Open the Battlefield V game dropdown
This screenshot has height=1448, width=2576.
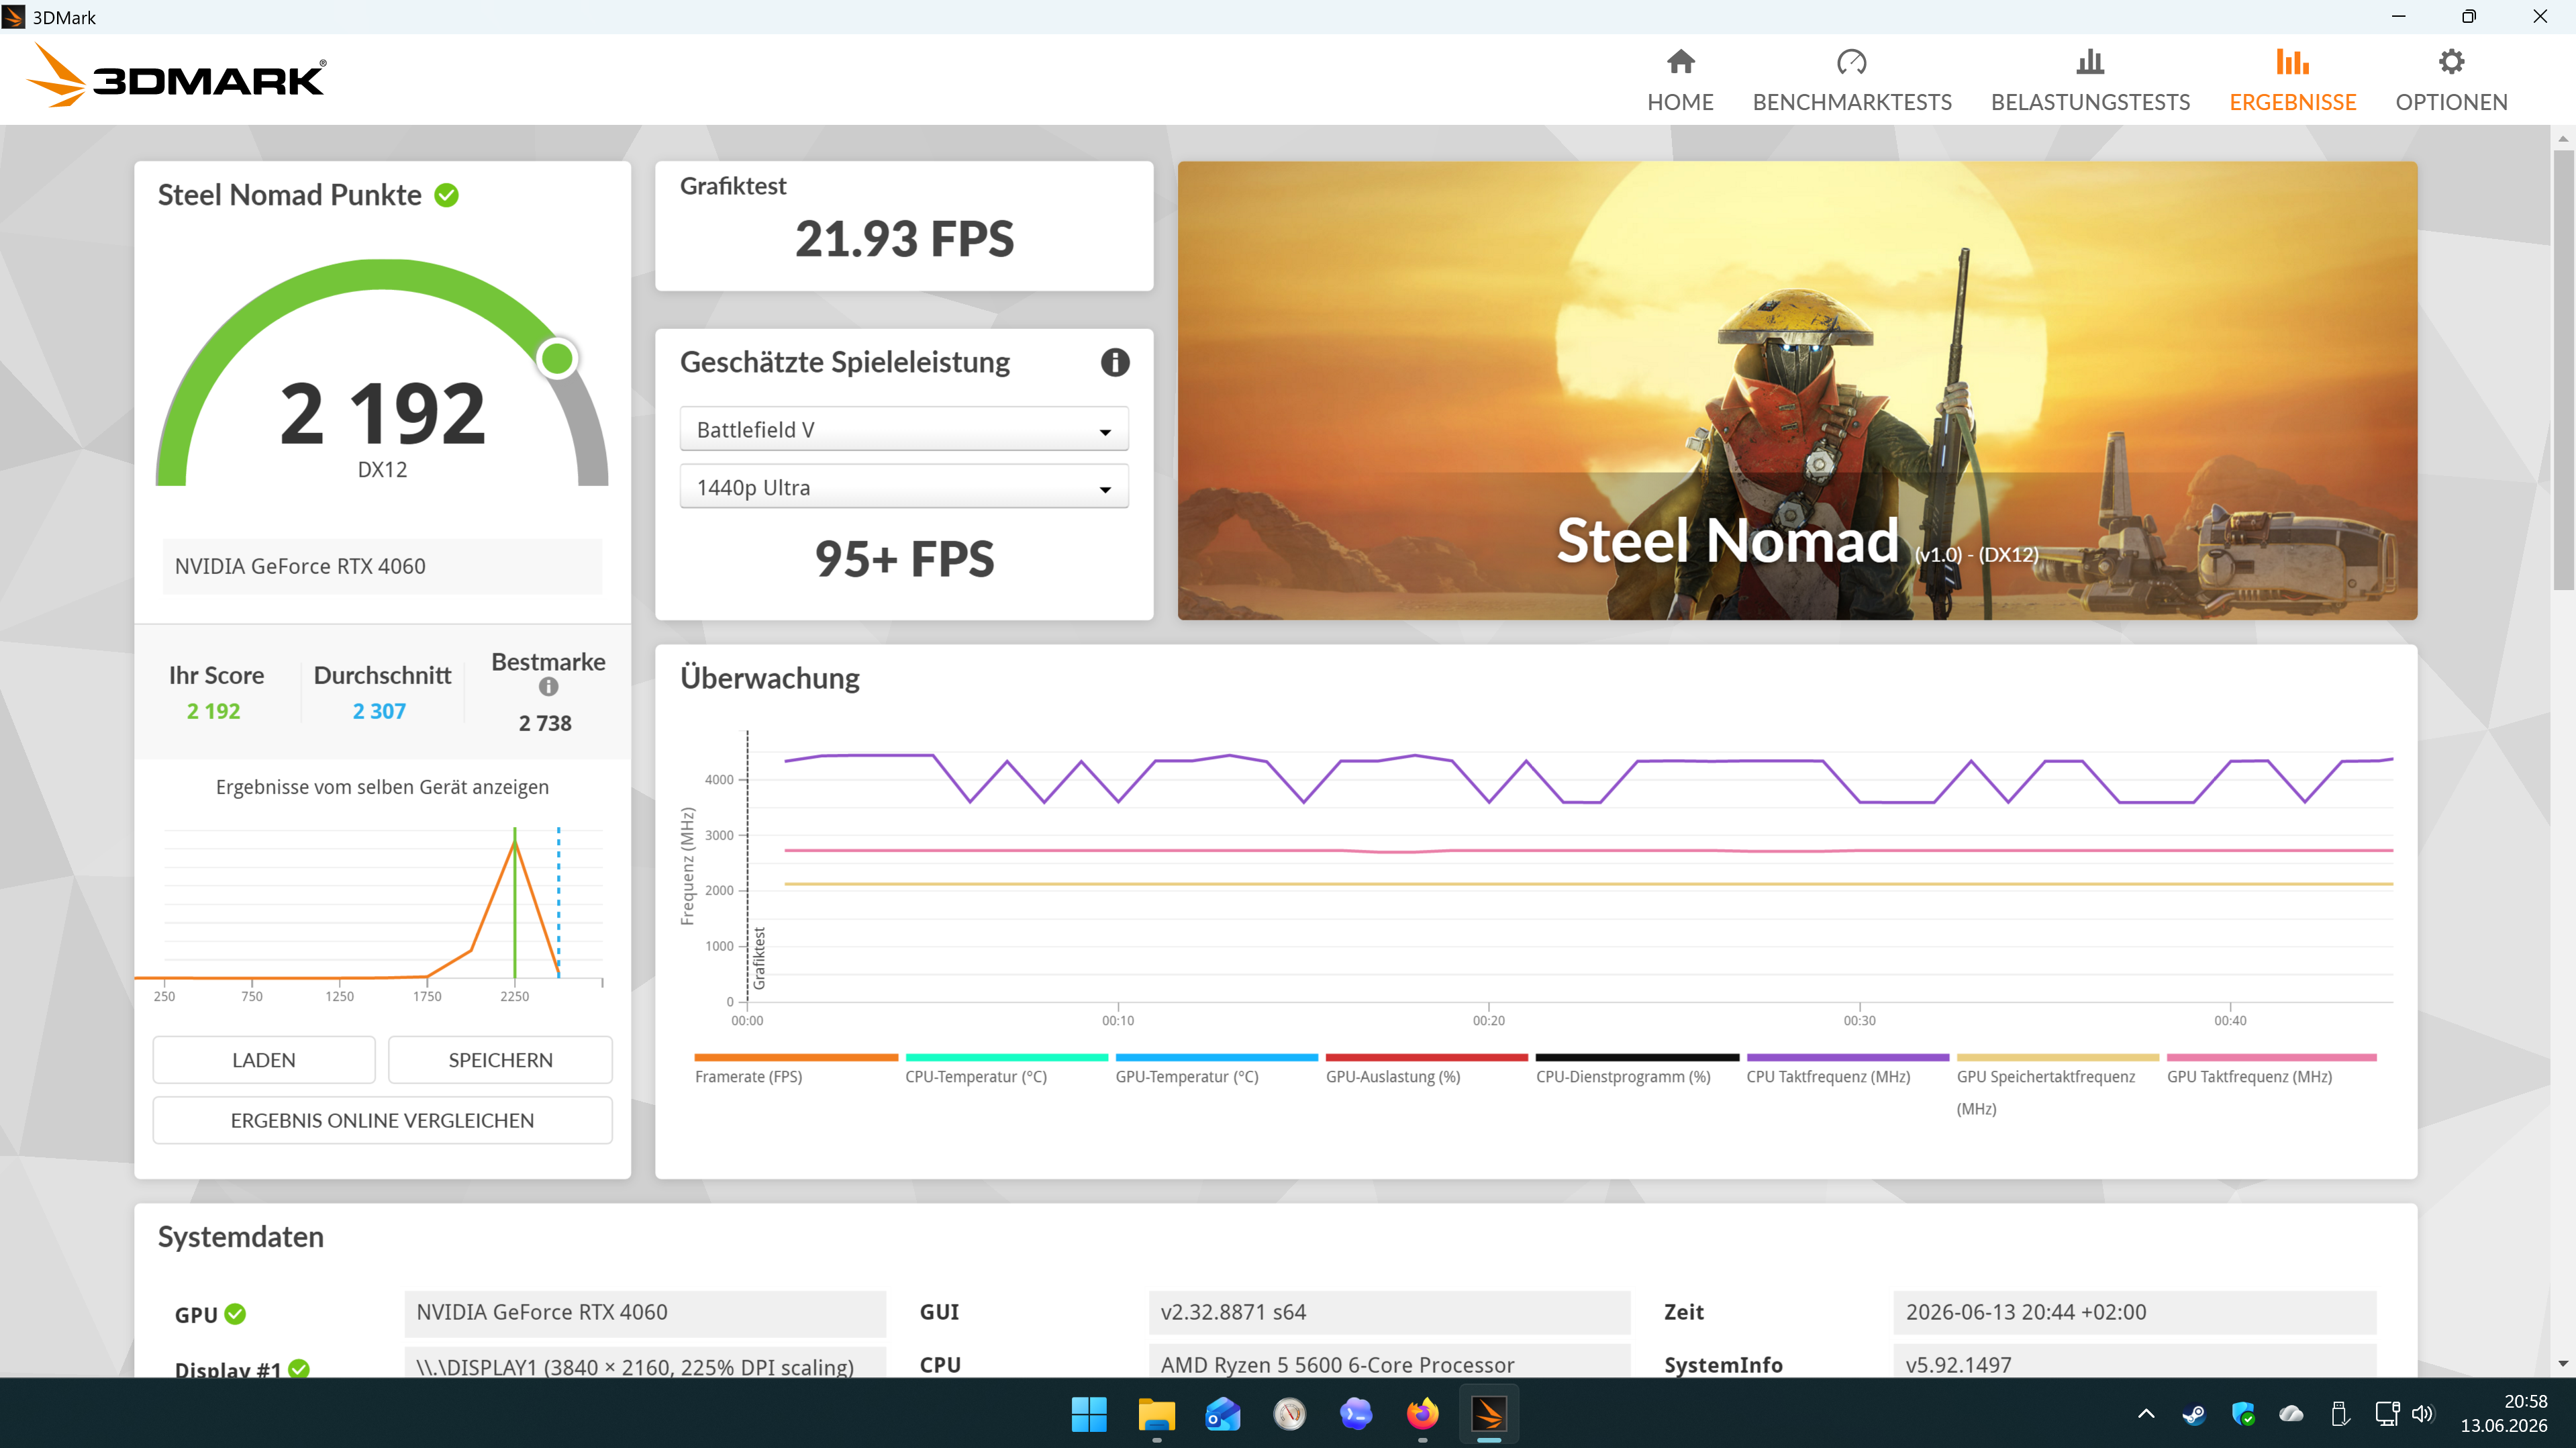pos(904,429)
